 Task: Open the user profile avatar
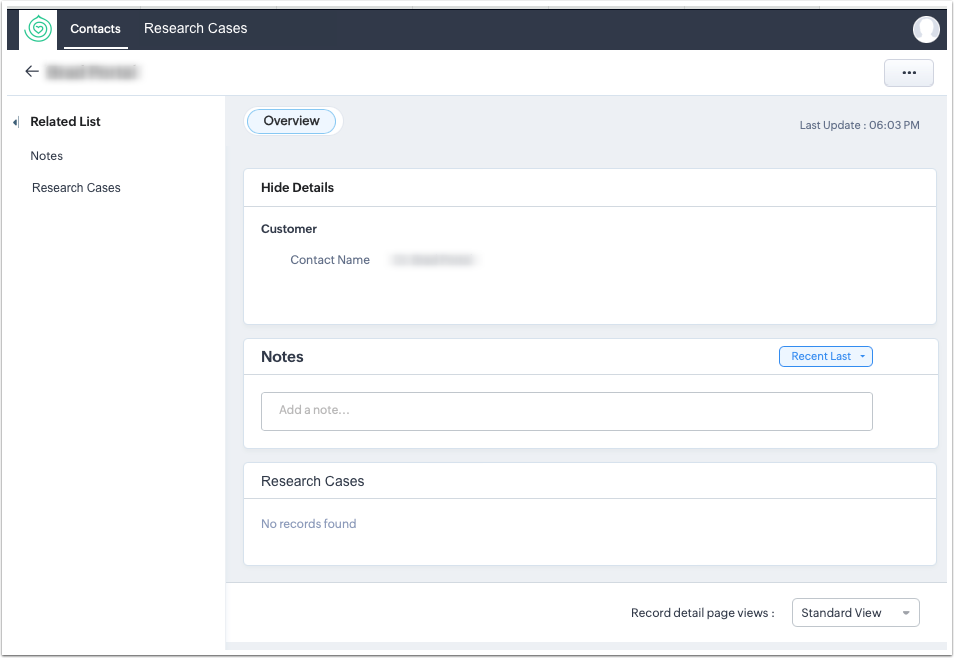click(926, 29)
